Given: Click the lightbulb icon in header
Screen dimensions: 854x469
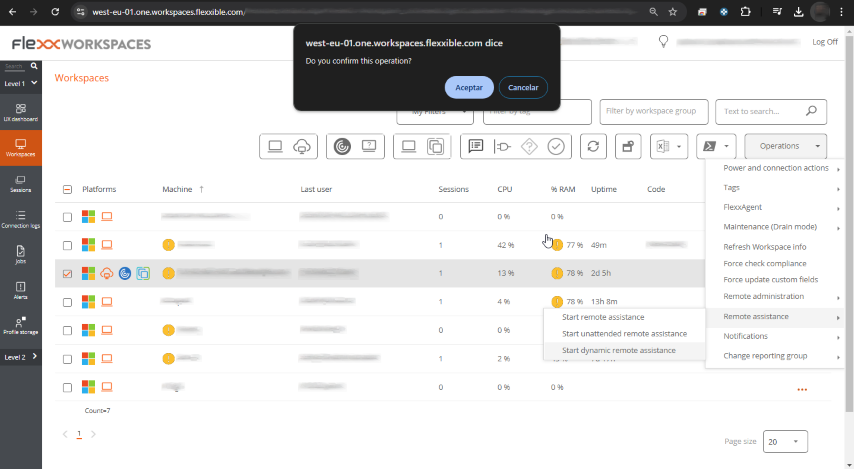Looking at the screenshot, I should [663, 41].
